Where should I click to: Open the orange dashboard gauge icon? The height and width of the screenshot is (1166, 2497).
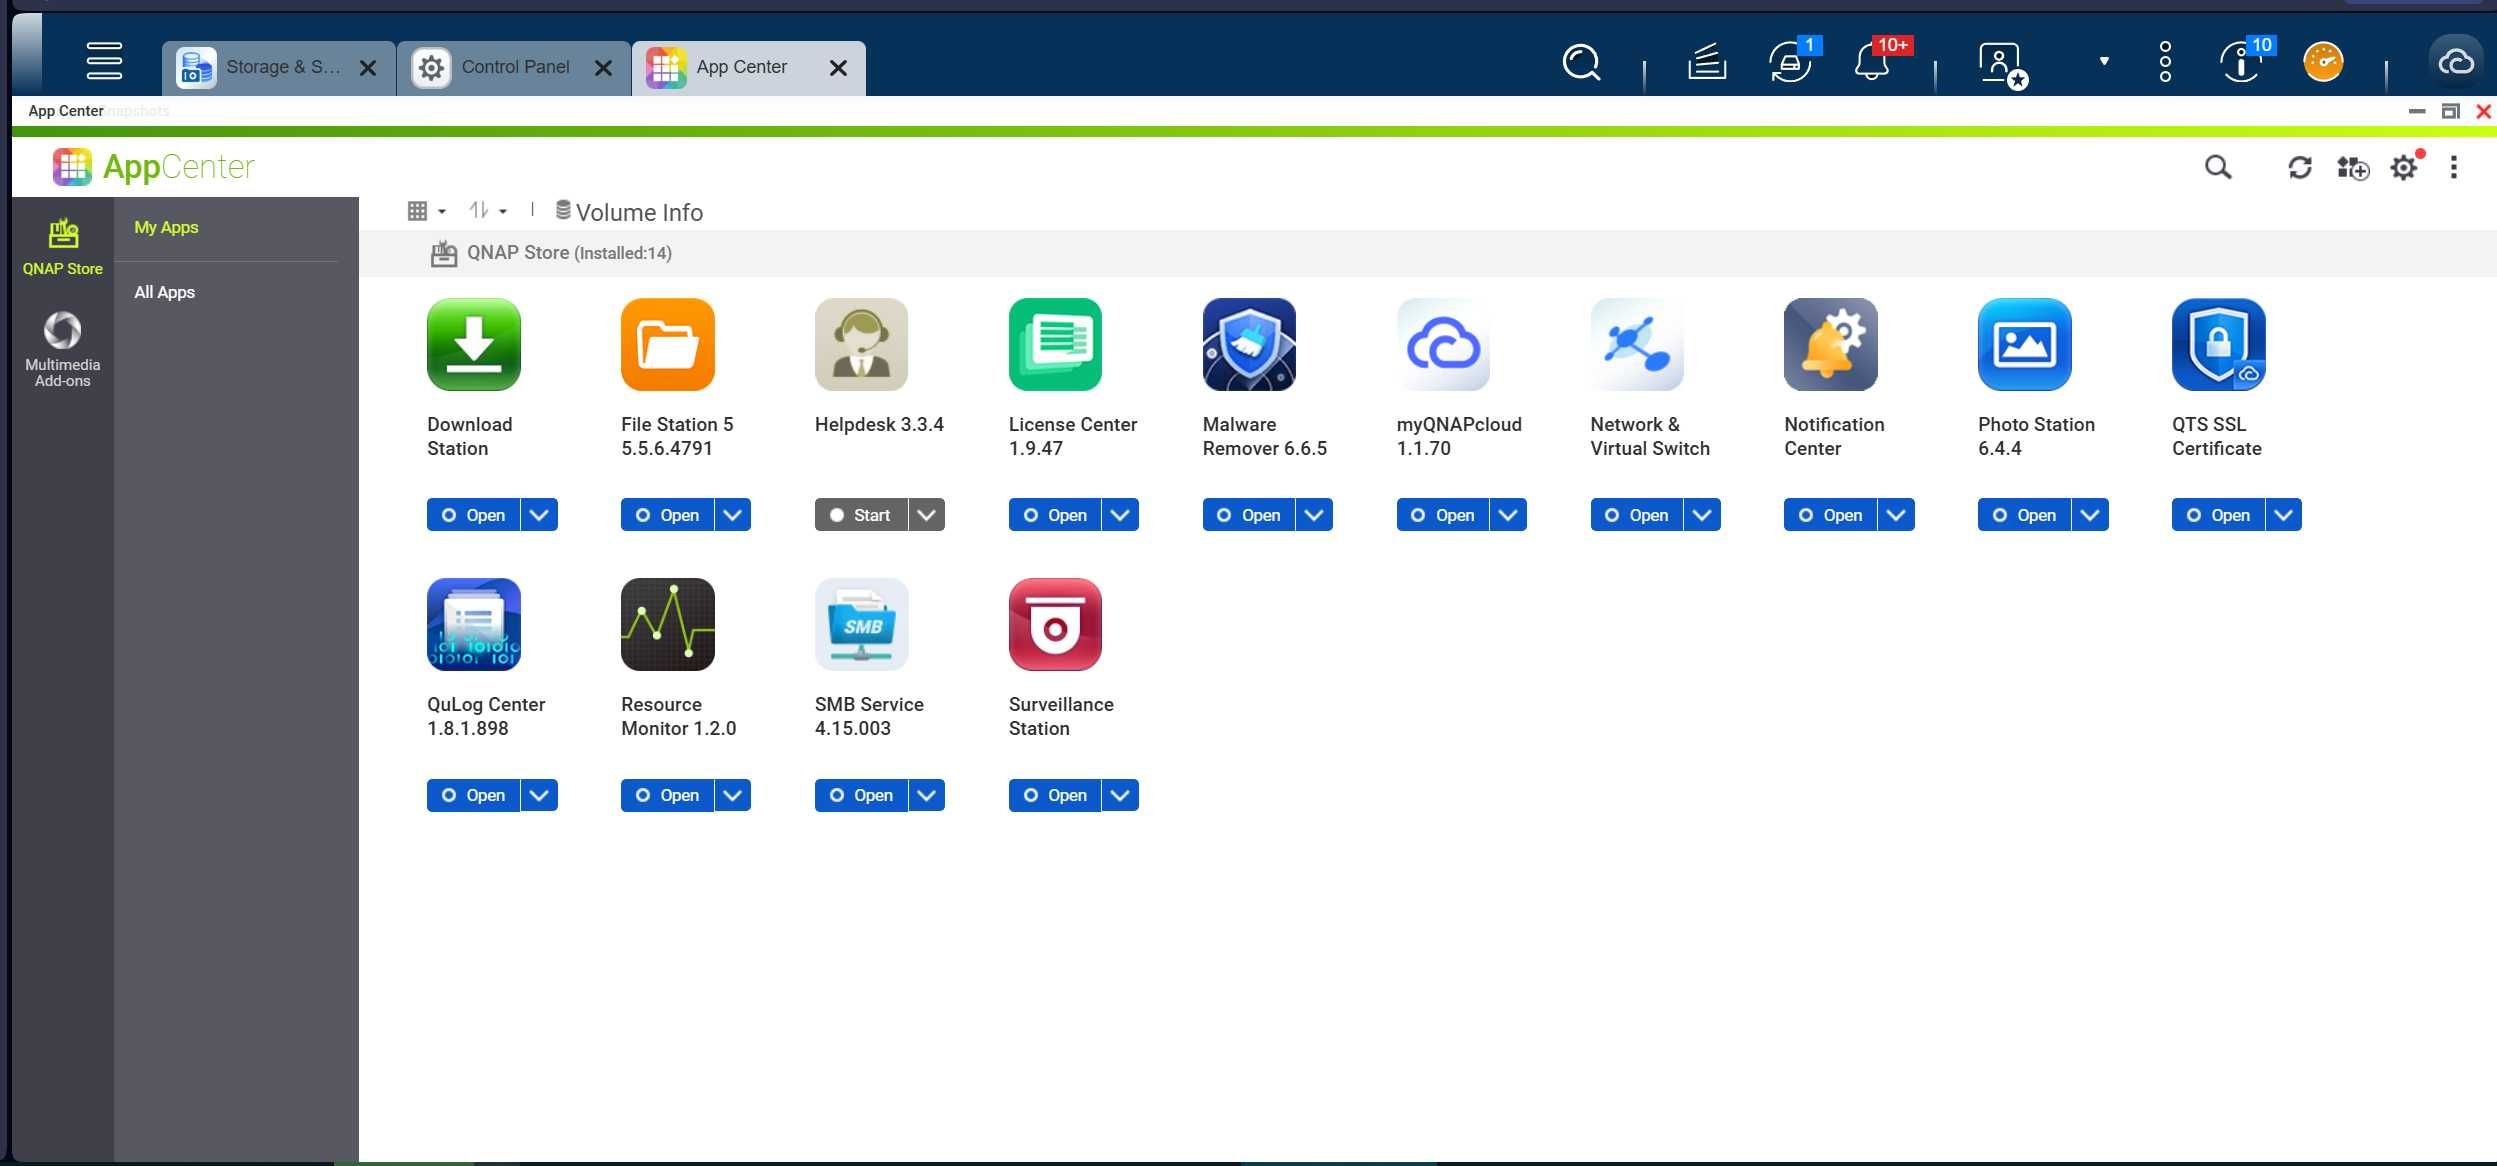(2323, 62)
